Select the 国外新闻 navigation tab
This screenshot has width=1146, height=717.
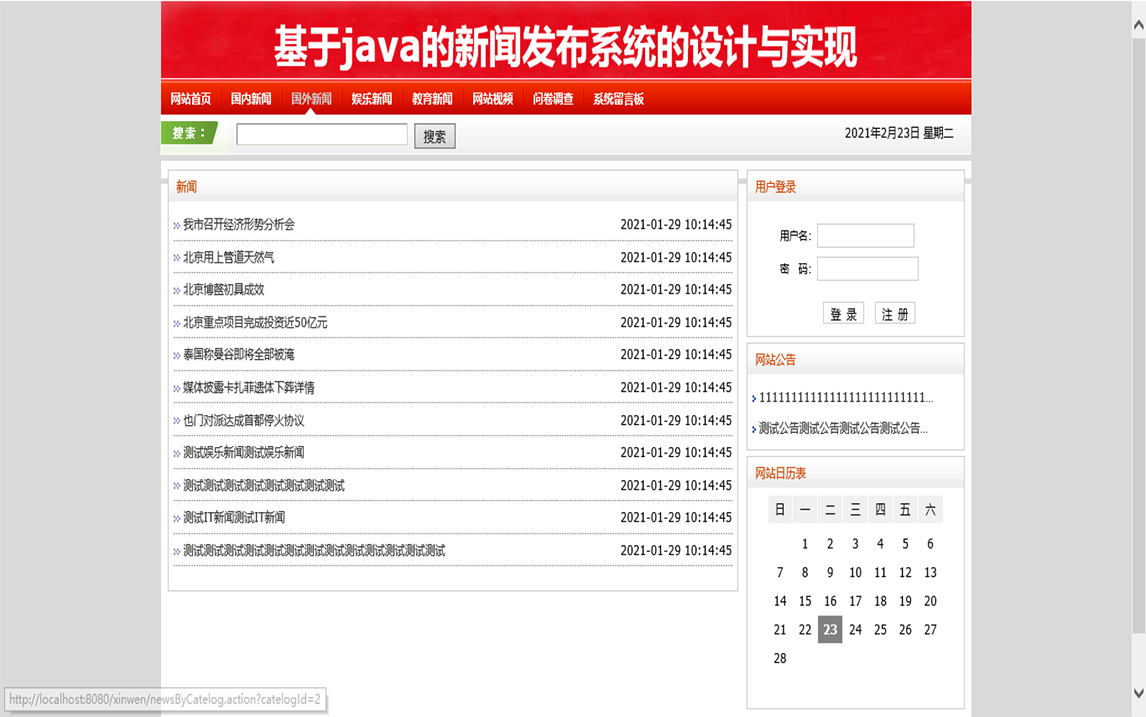coord(311,99)
